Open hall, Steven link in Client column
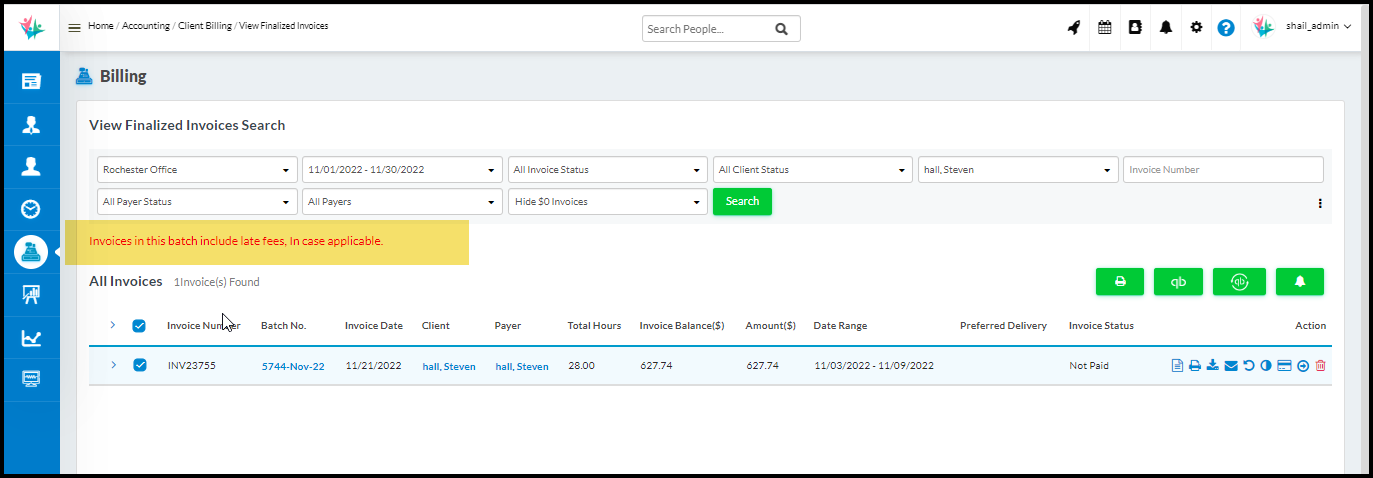 pos(449,366)
